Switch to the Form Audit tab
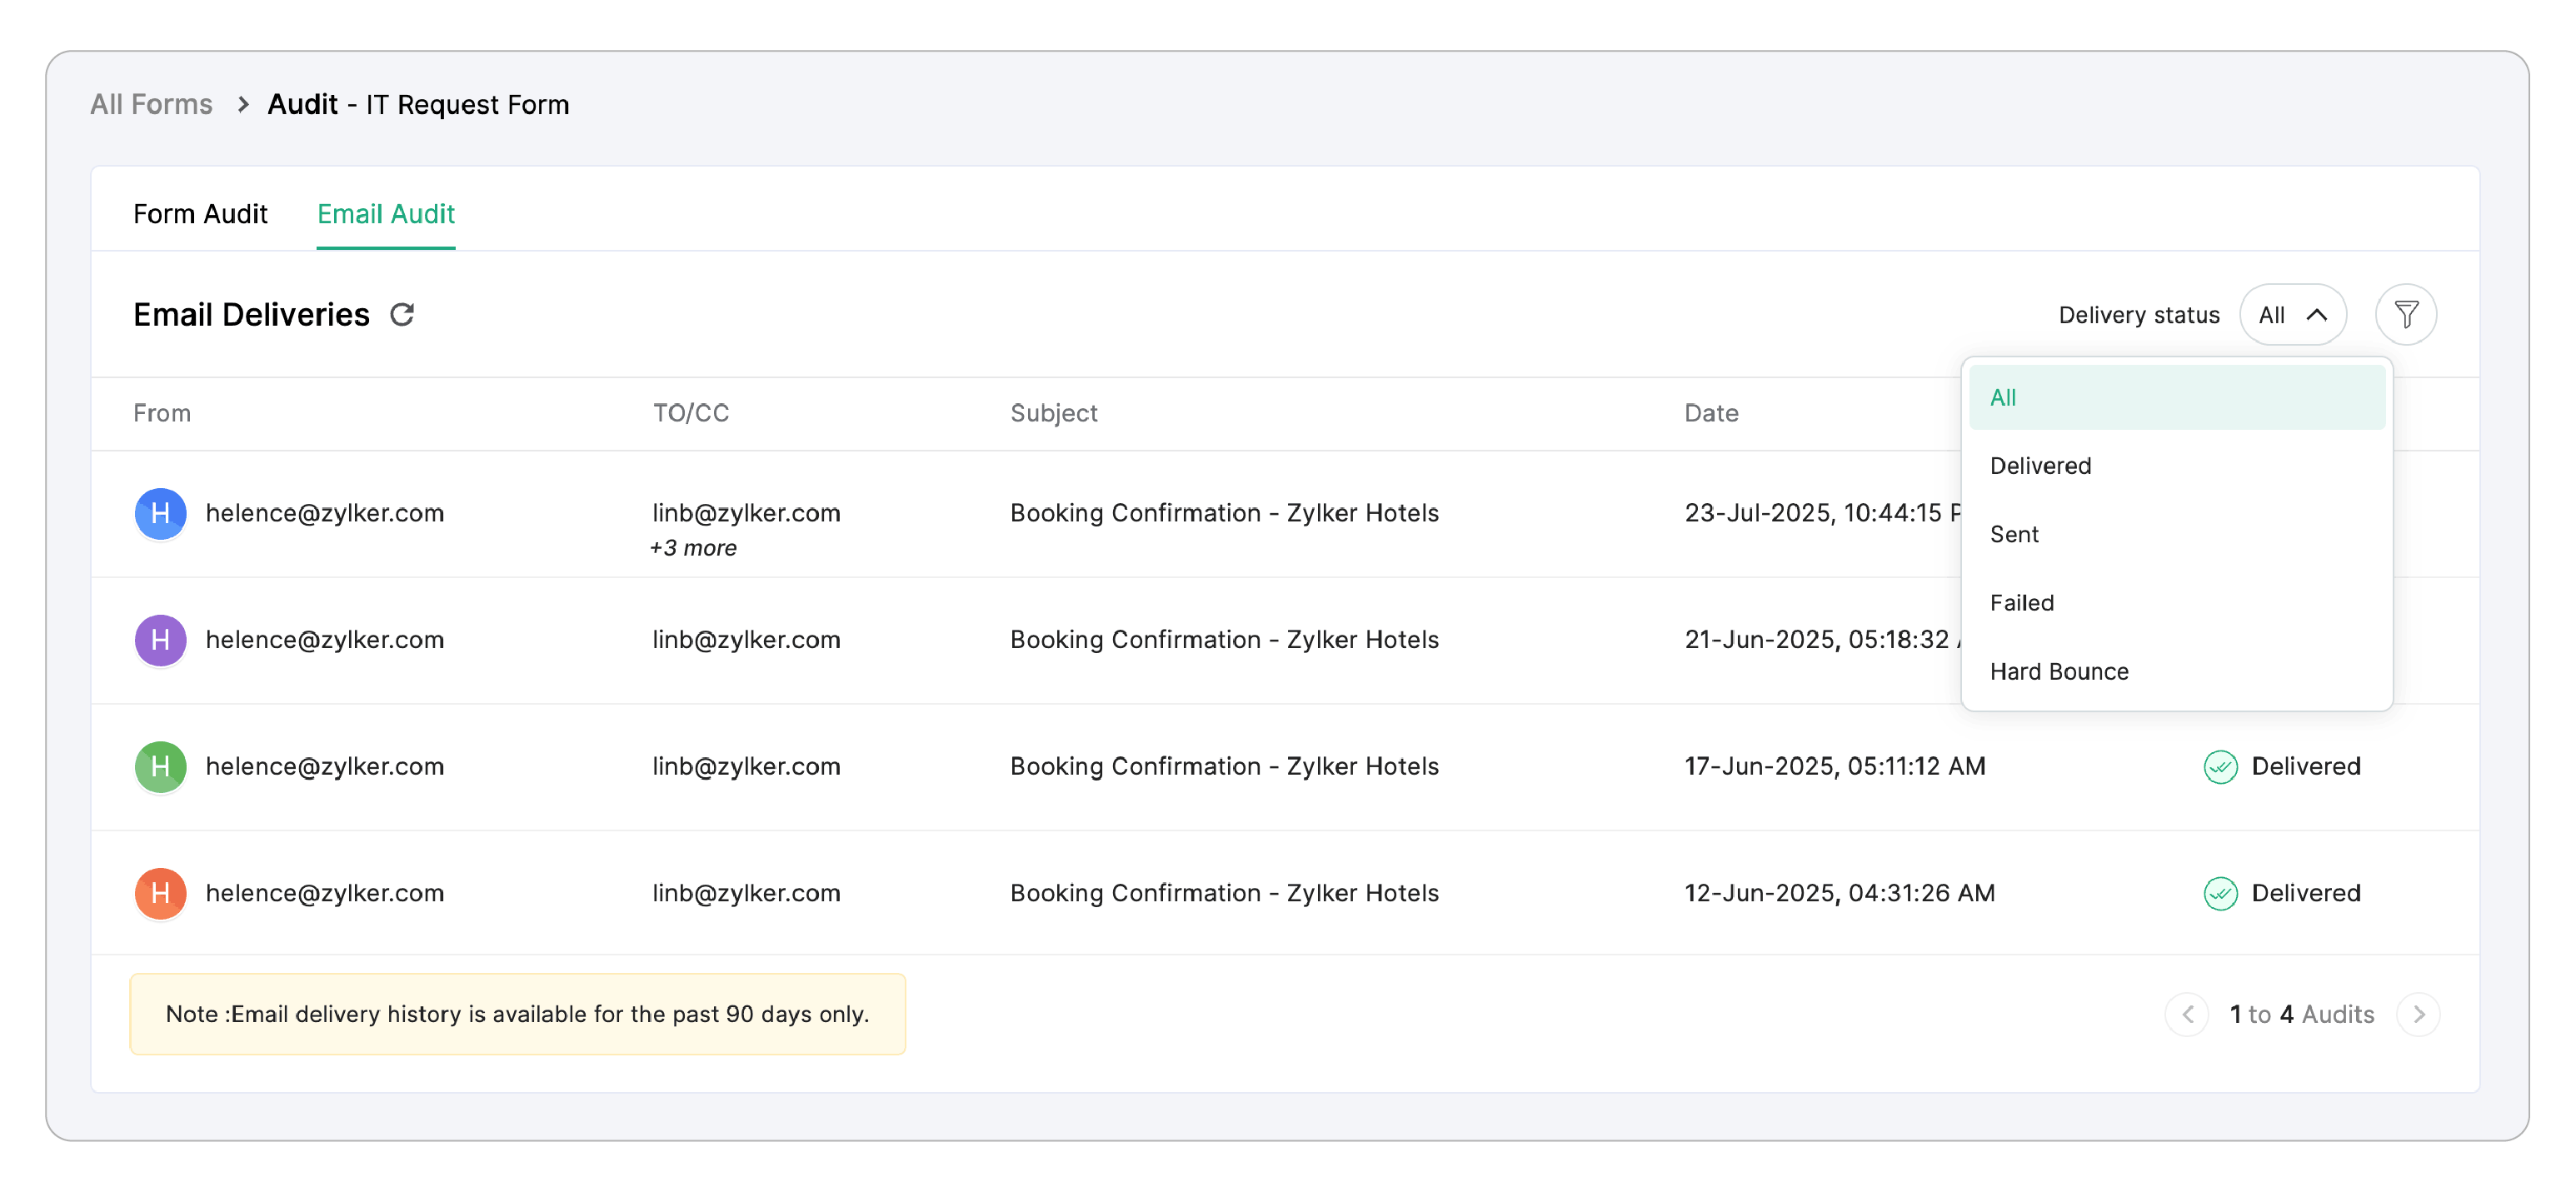The image size is (2576, 1192). 200,214
